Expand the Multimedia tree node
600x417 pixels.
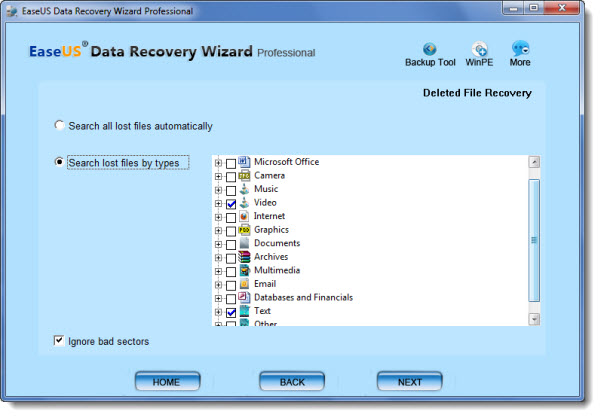click(x=218, y=272)
